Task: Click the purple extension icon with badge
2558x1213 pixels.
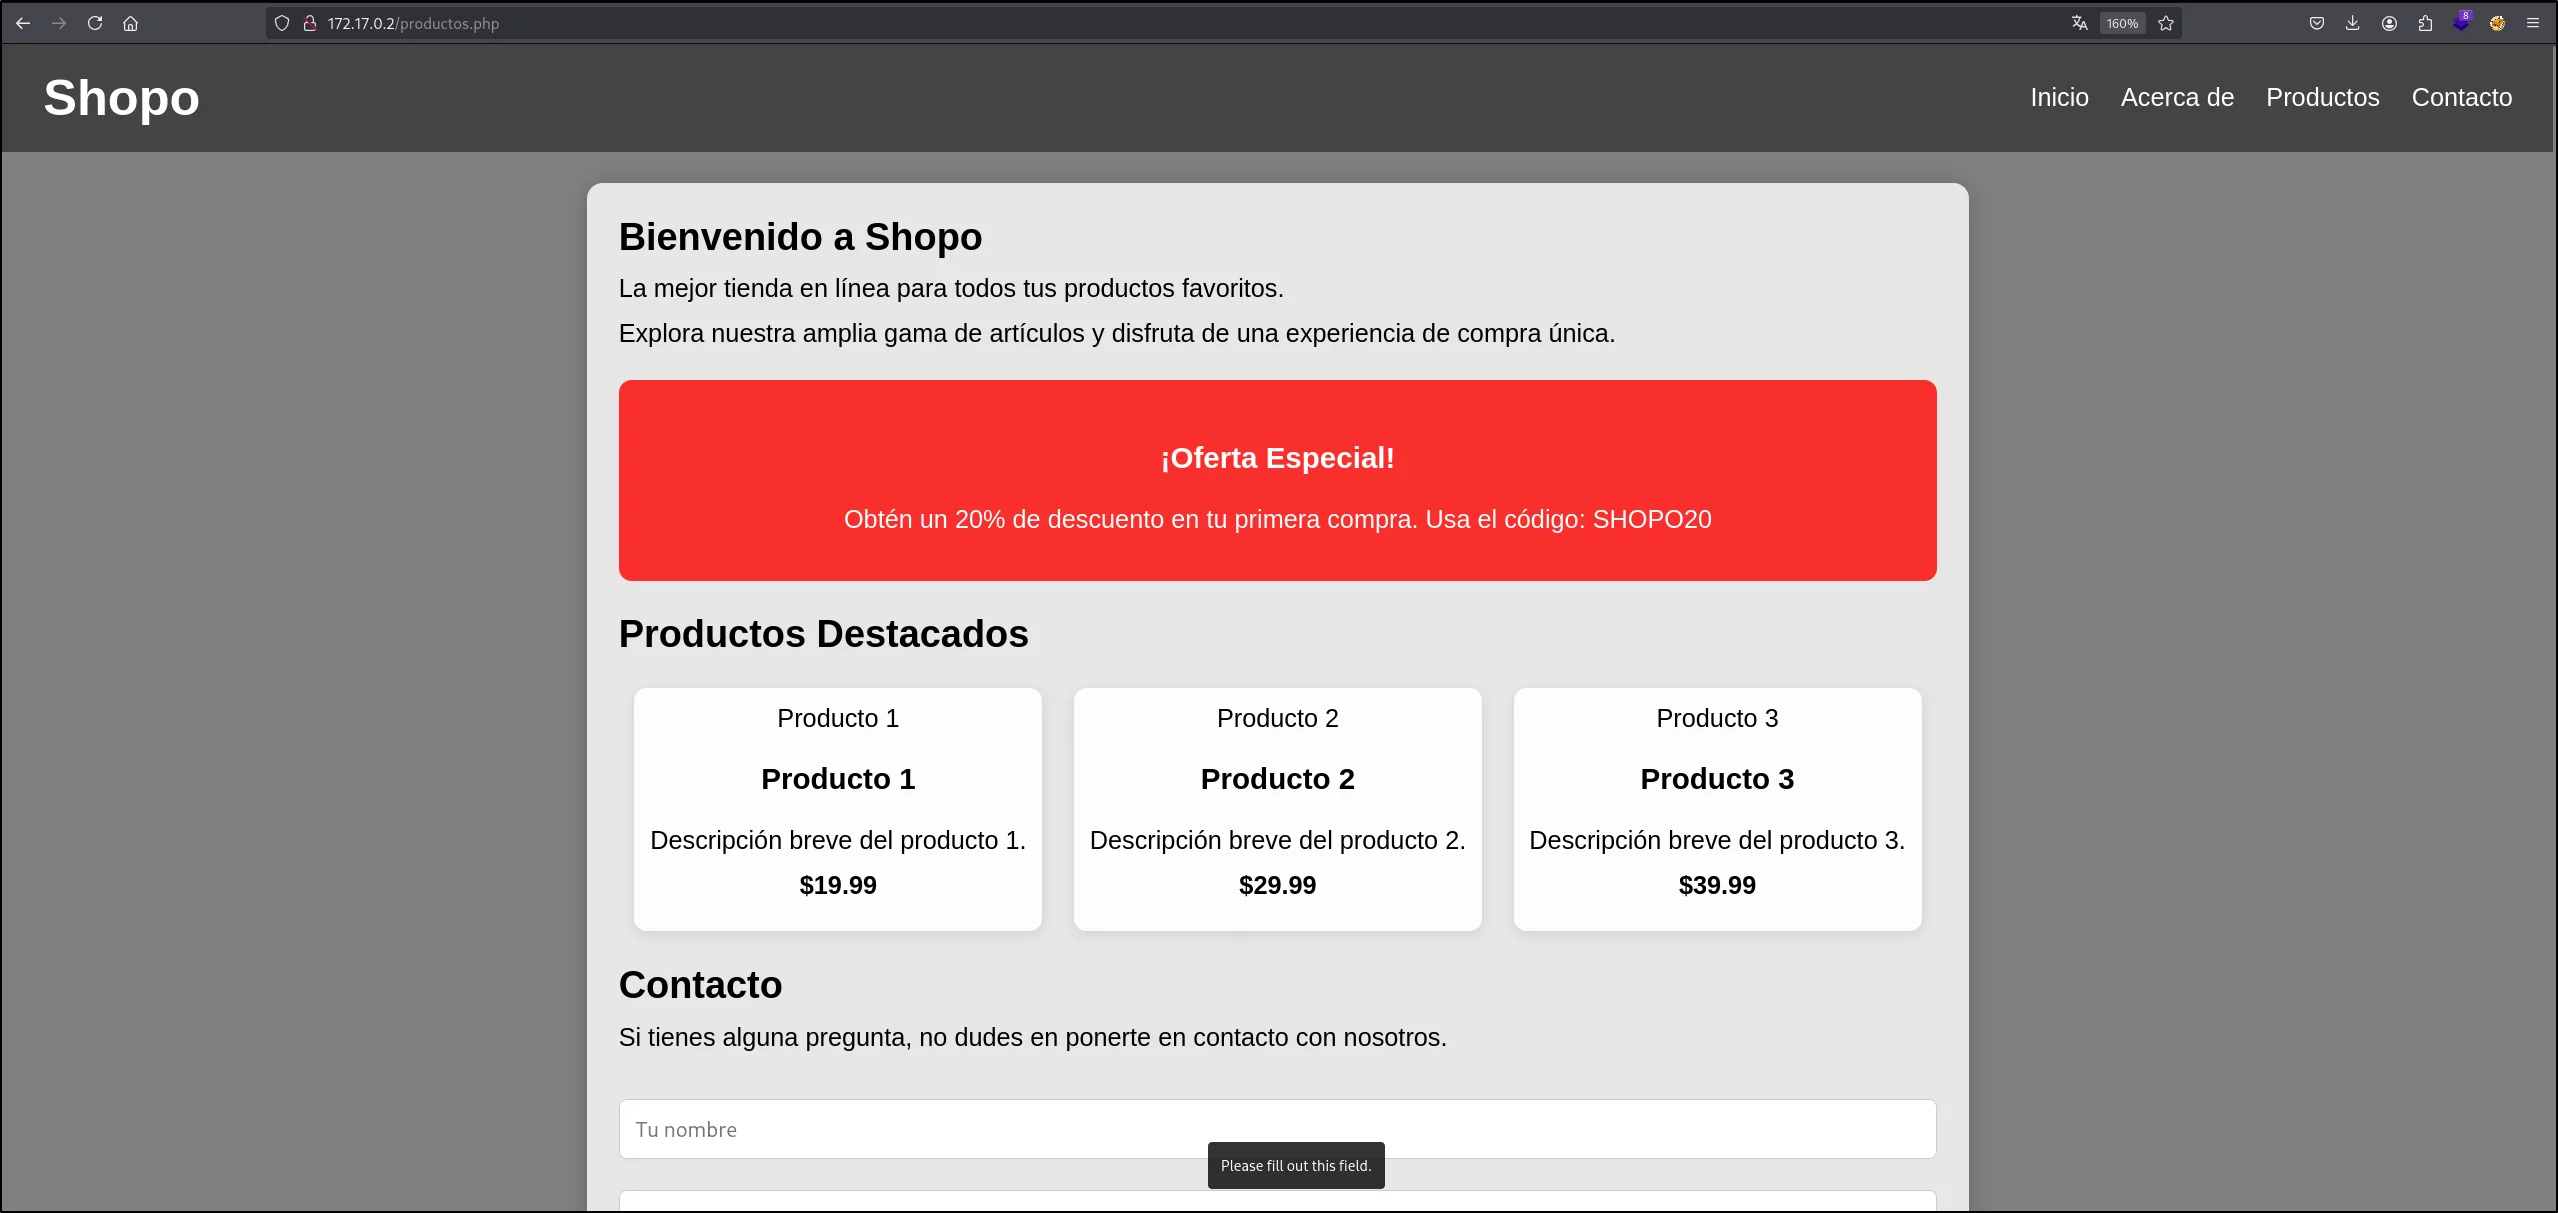Action: coord(2461,22)
